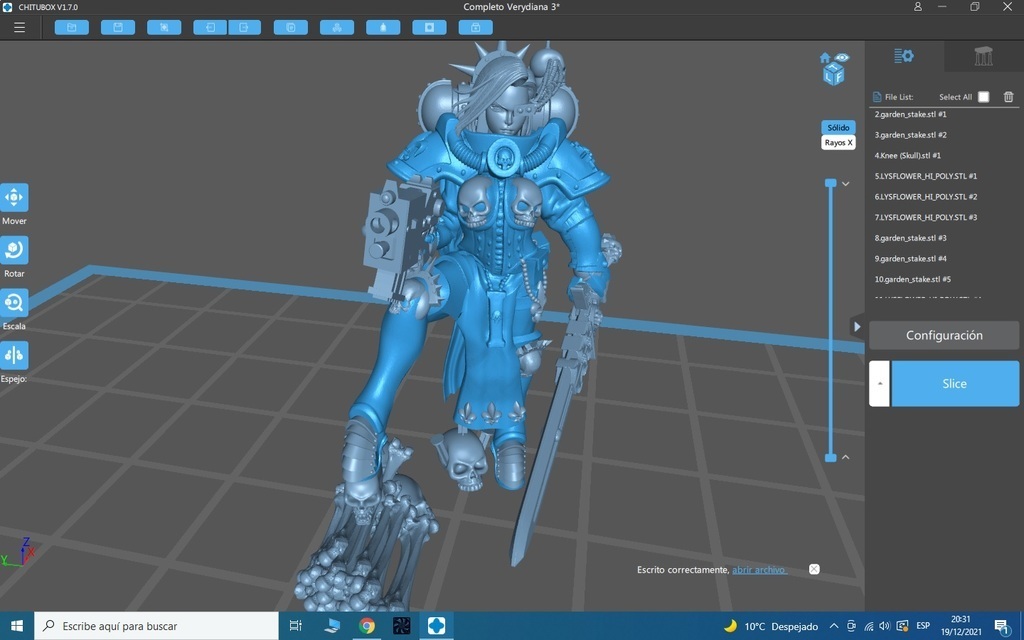Select 8.garden_stake.stl #3 file
1024x640 pixels.
(x=910, y=238)
